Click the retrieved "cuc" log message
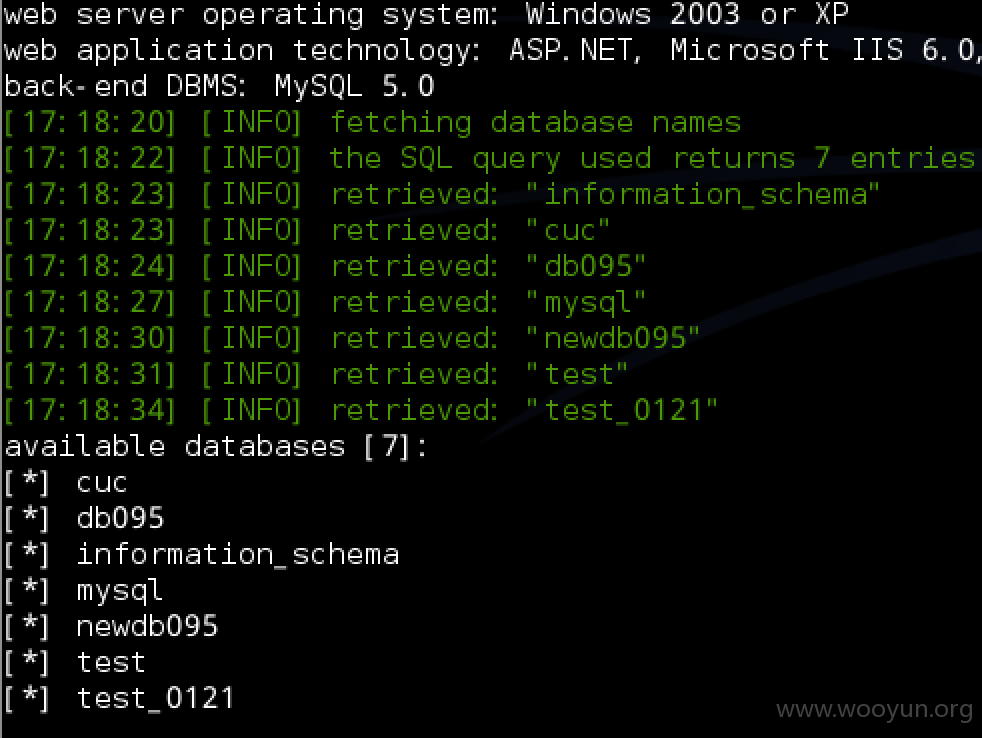982x738 pixels. coord(307,230)
